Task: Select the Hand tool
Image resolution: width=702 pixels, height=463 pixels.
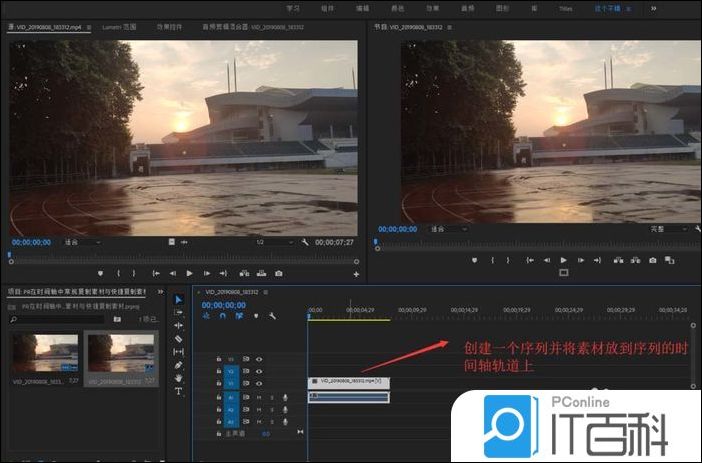Action: pyautogui.click(x=178, y=378)
